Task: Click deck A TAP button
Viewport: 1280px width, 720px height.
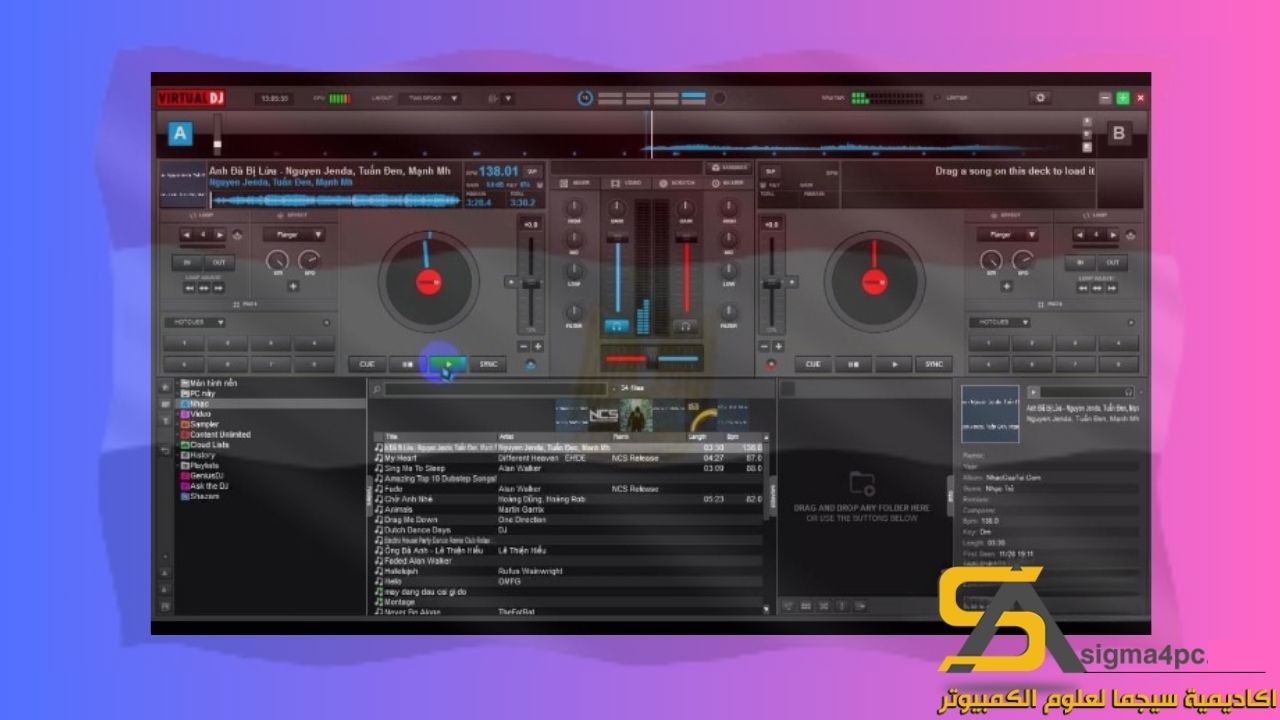Action: 532,171
